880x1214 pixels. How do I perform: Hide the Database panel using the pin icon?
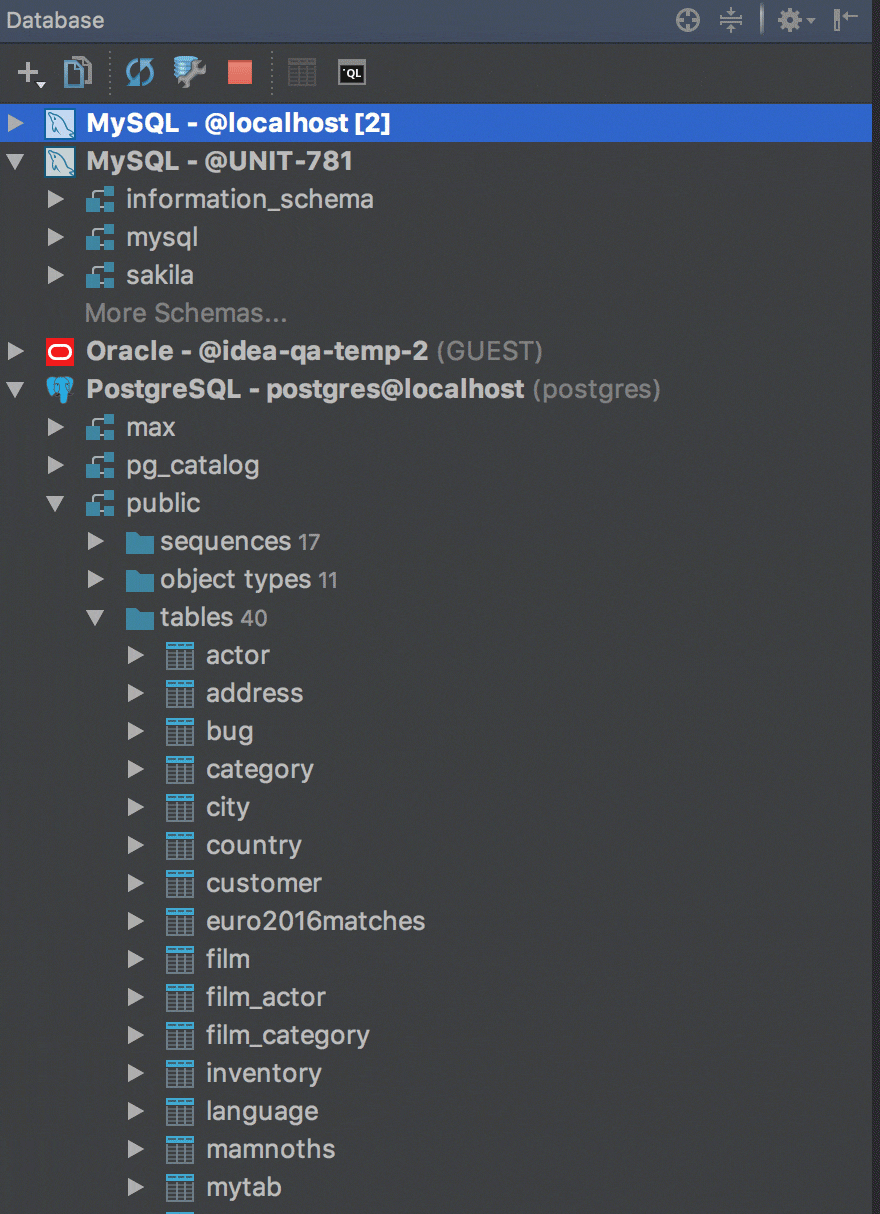coord(846,20)
